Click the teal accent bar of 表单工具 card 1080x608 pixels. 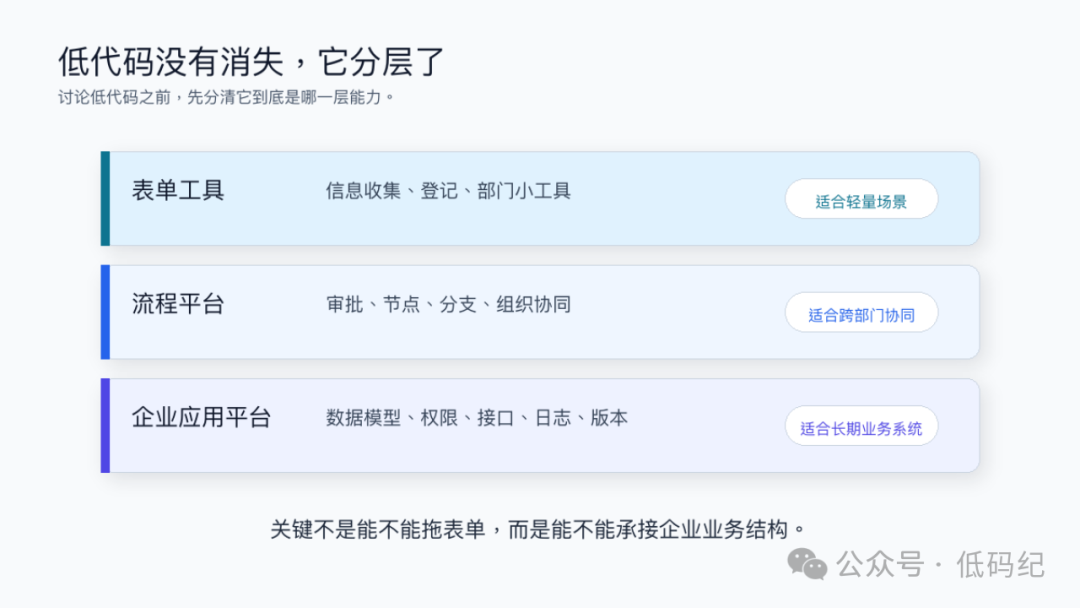tap(105, 198)
